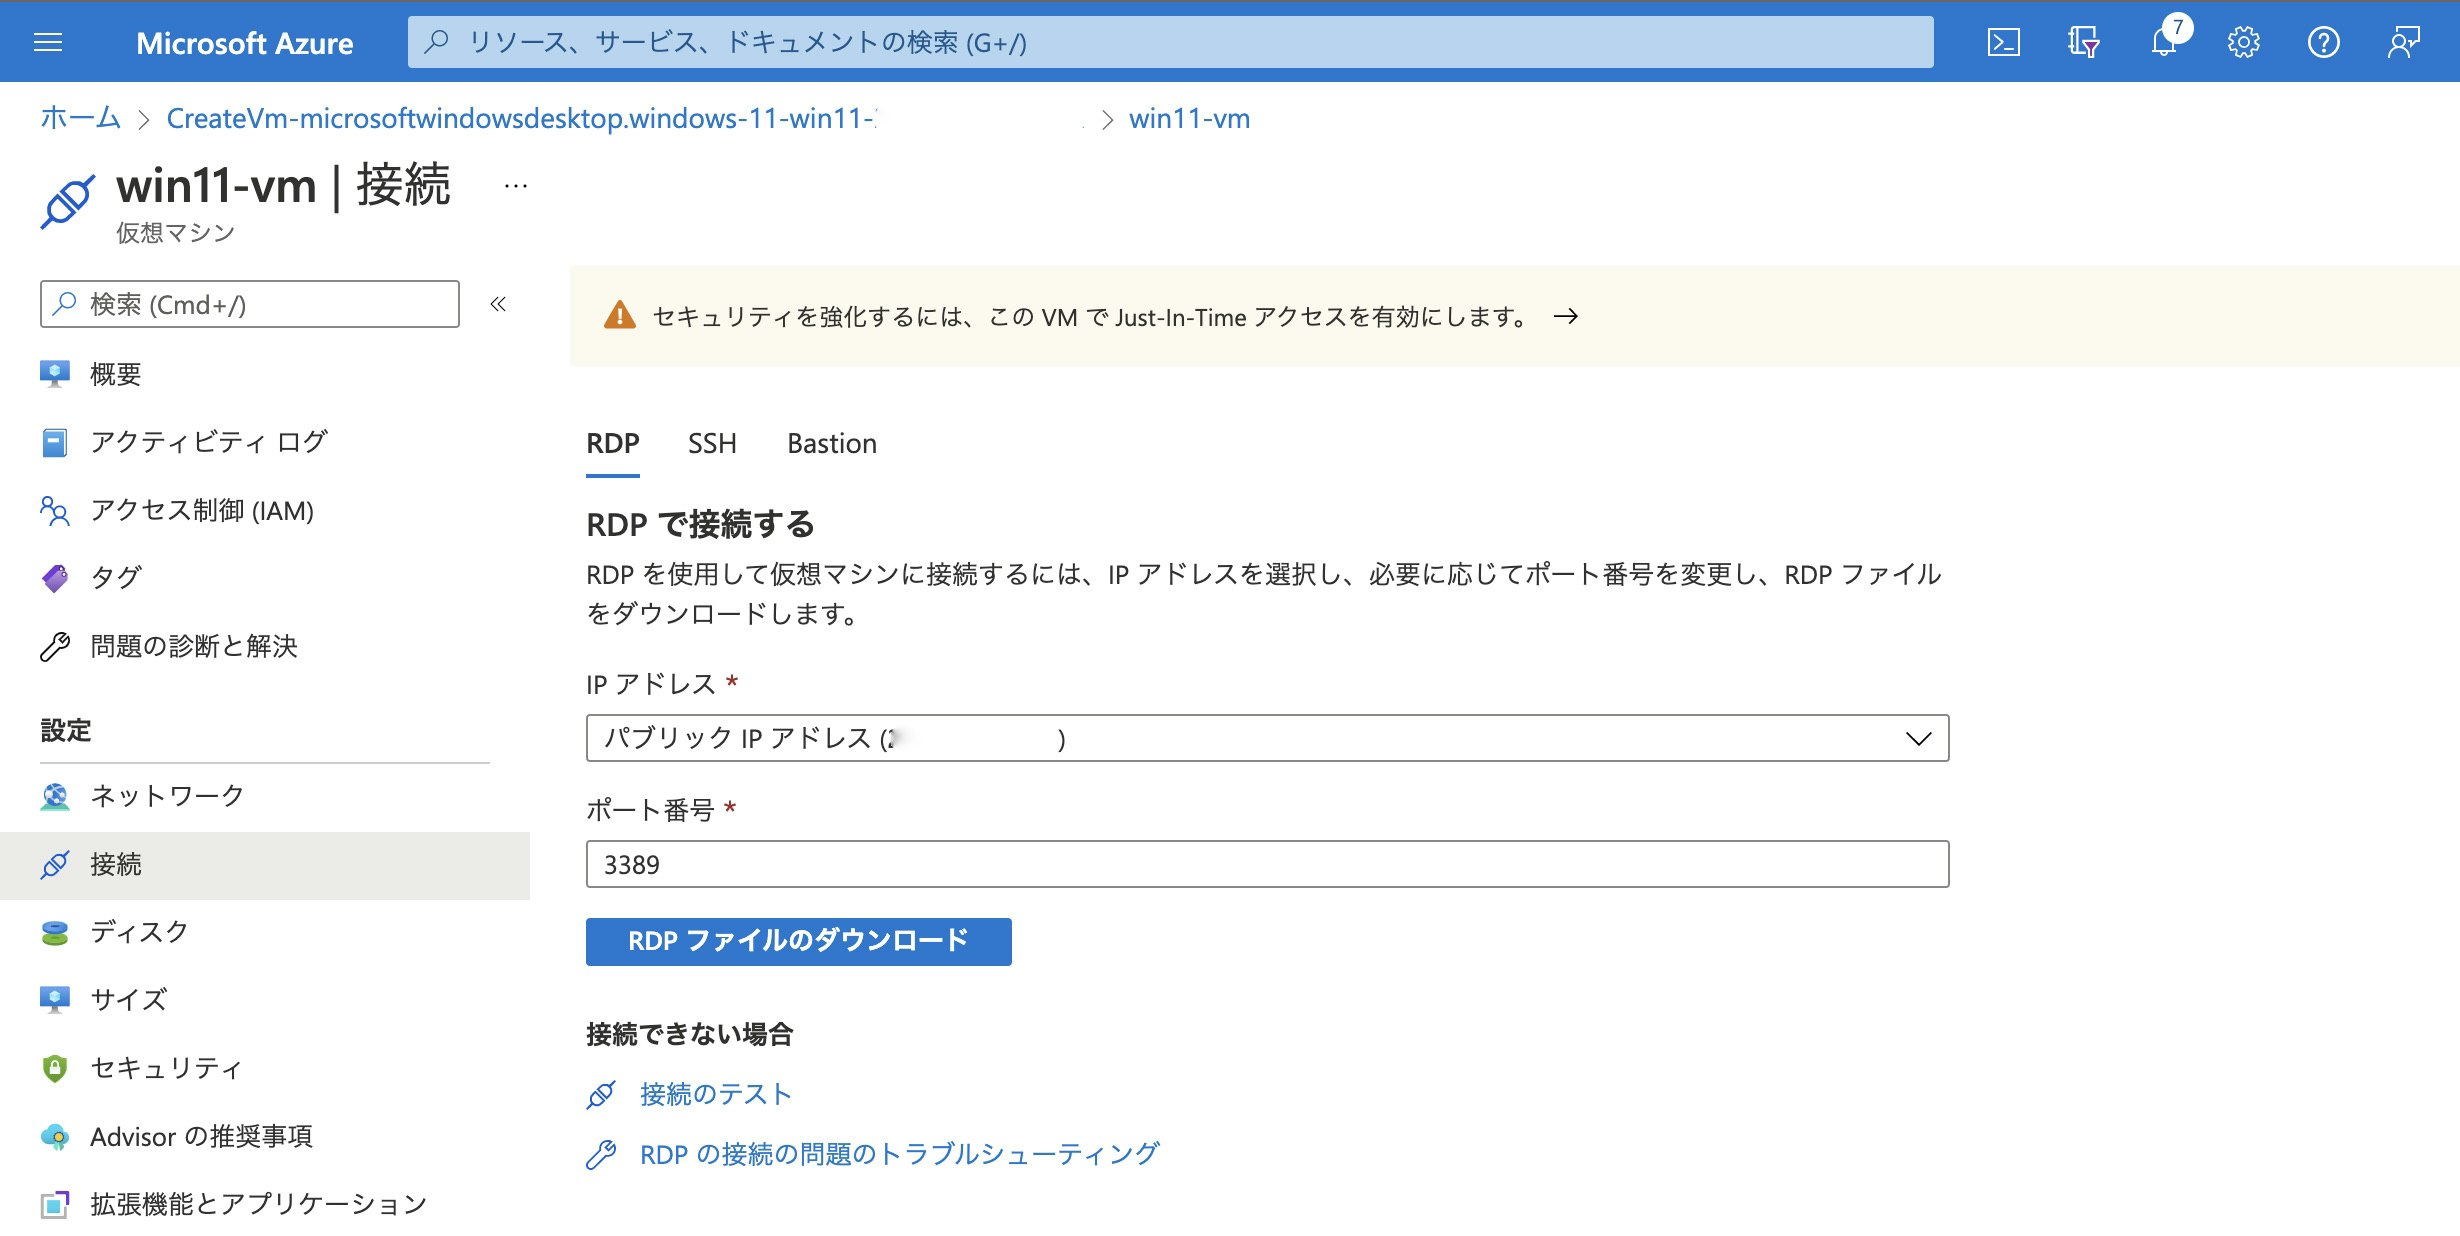Open the notifications bell showing 7 alerts
The height and width of the screenshot is (1236, 2460).
click(2163, 41)
